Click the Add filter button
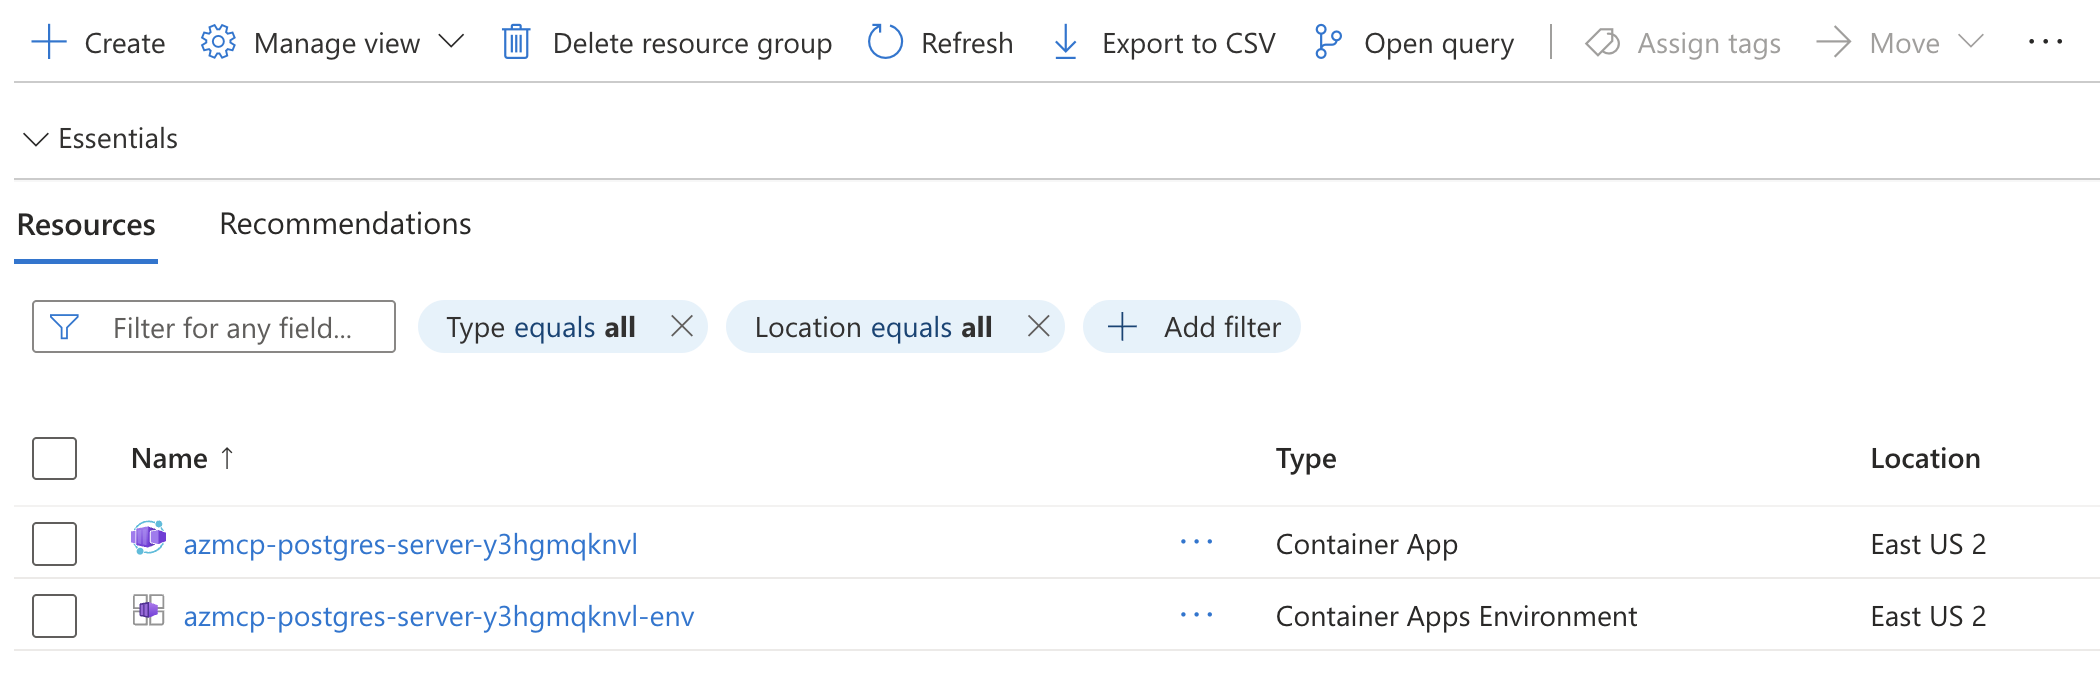 coord(1192,327)
